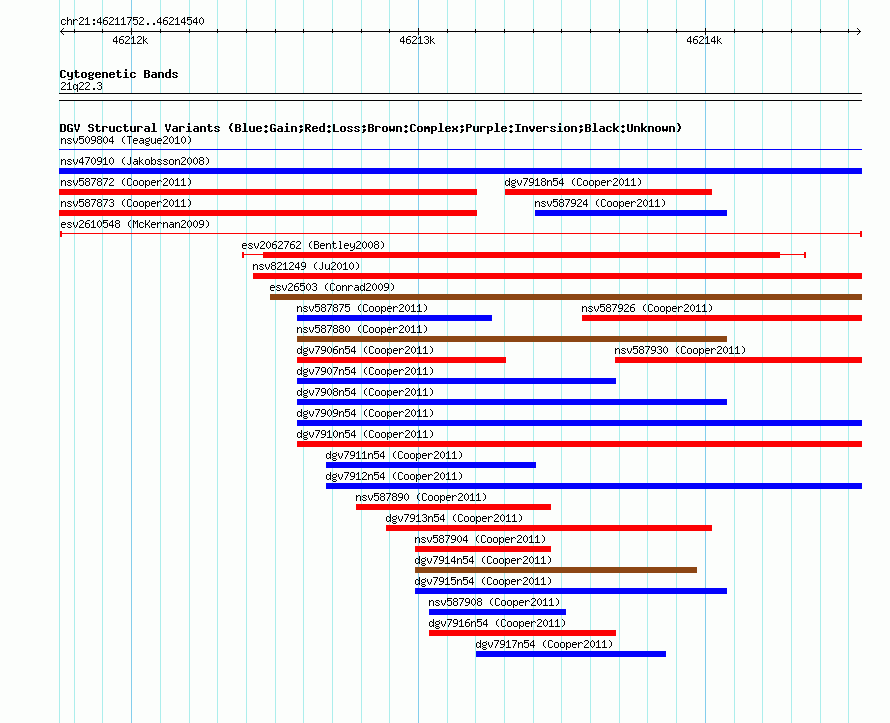Click dgv7914n54 (Cooper2011) label

(x=483, y=560)
